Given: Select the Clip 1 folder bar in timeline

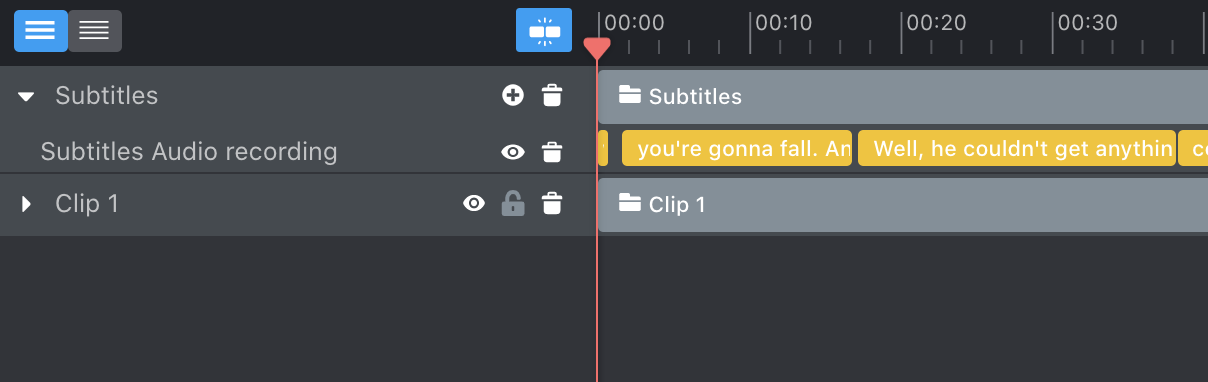Looking at the screenshot, I should 902,205.
